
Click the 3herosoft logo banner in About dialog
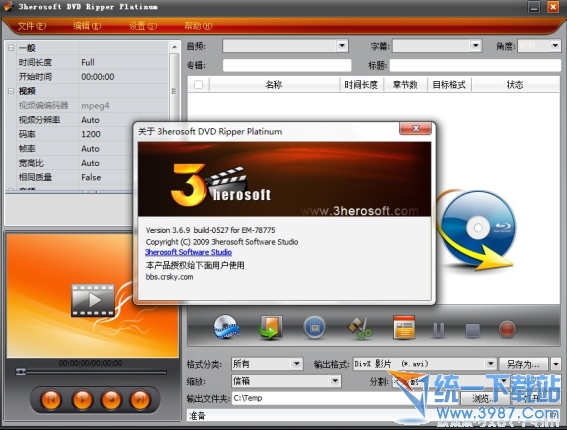pyautogui.click(x=284, y=179)
